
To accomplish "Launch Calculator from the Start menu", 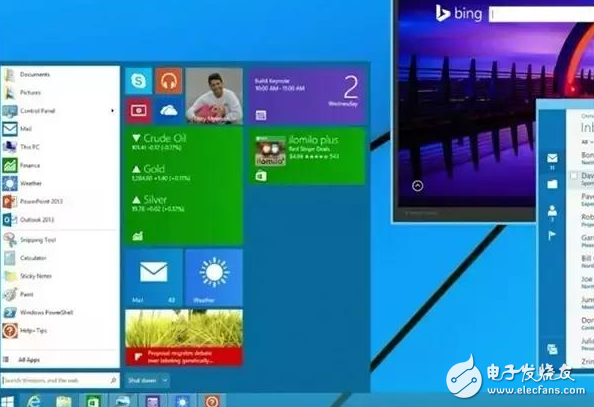I will [x=61, y=258].
